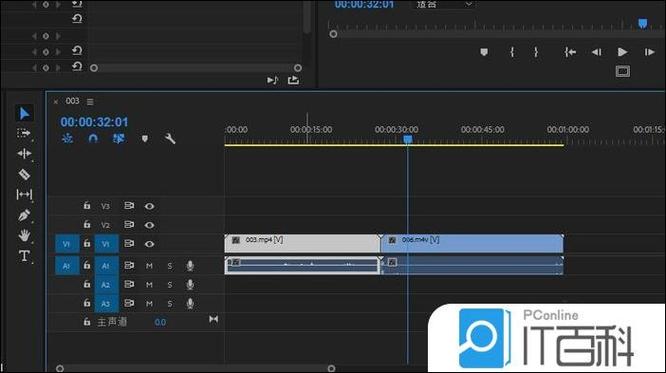
Task: Target track V3 label
Action: [x=105, y=206]
